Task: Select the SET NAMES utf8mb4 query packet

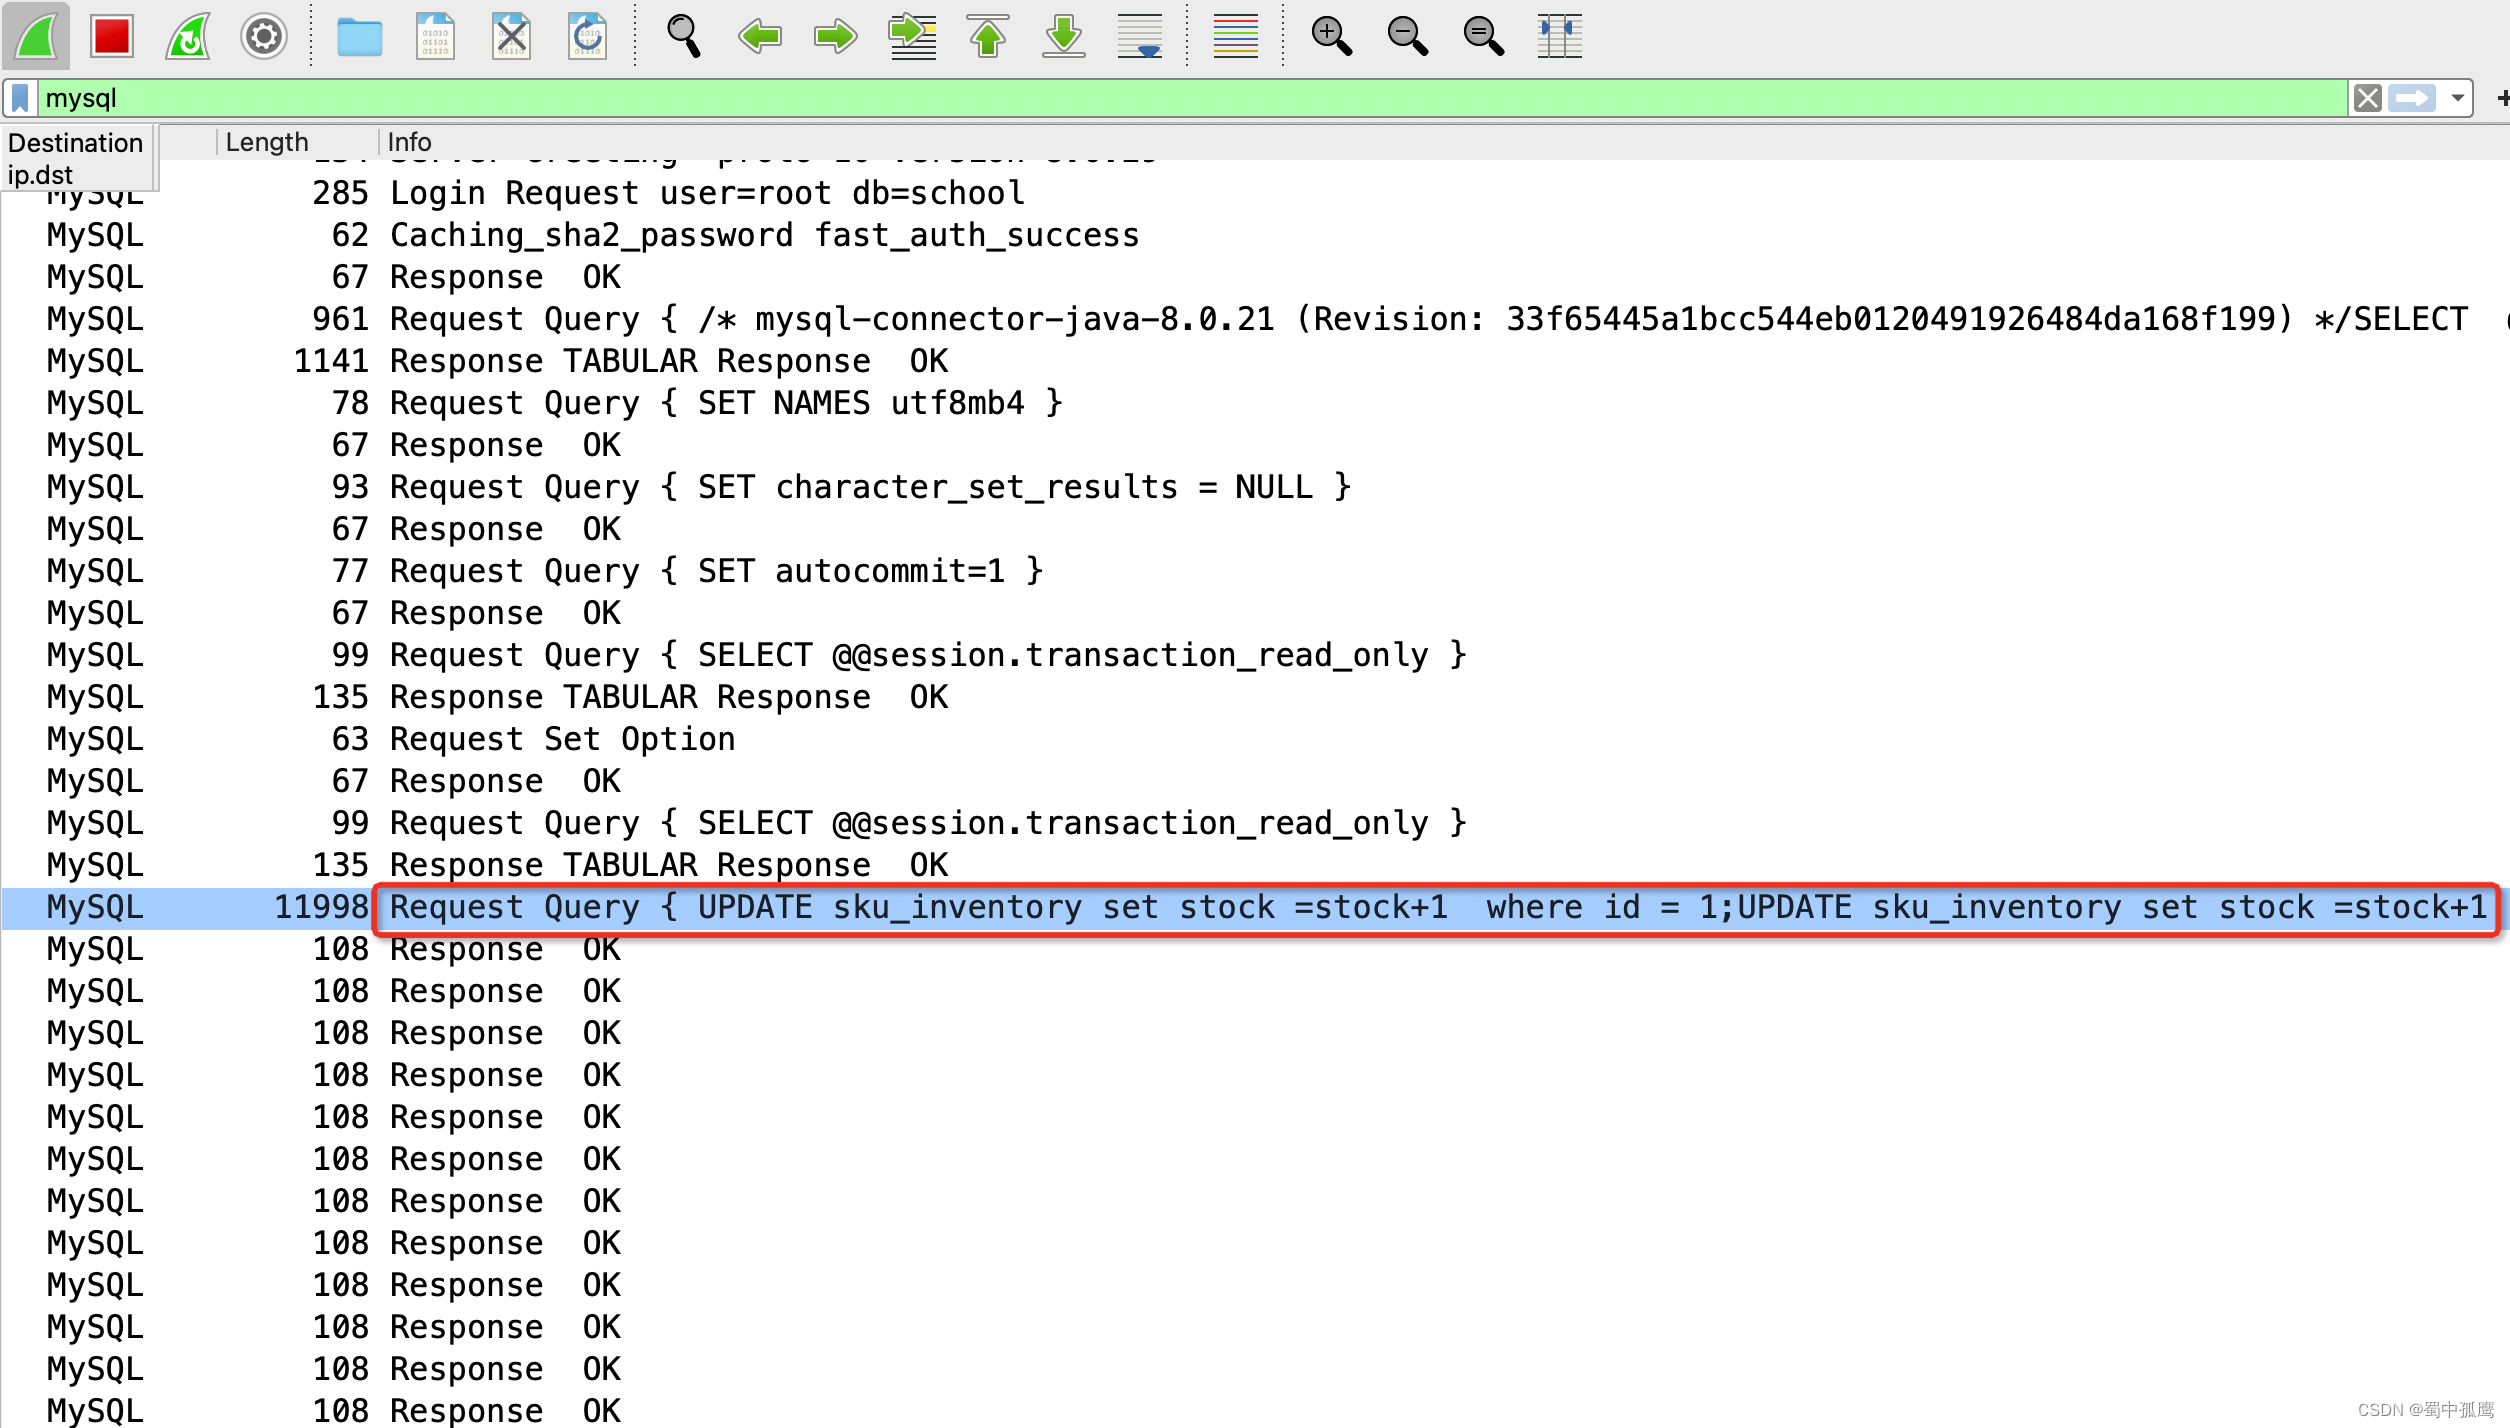Action: (1255, 402)
